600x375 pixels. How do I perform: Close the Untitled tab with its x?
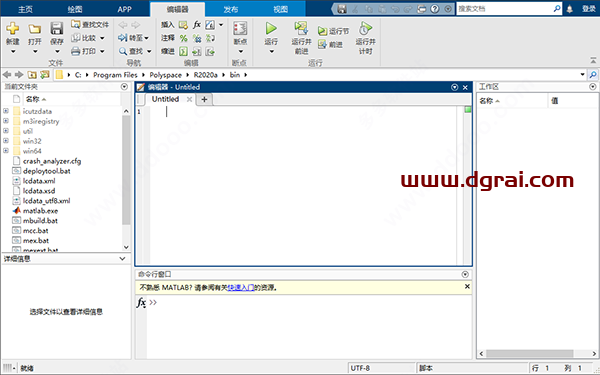(x=189, y=99)
